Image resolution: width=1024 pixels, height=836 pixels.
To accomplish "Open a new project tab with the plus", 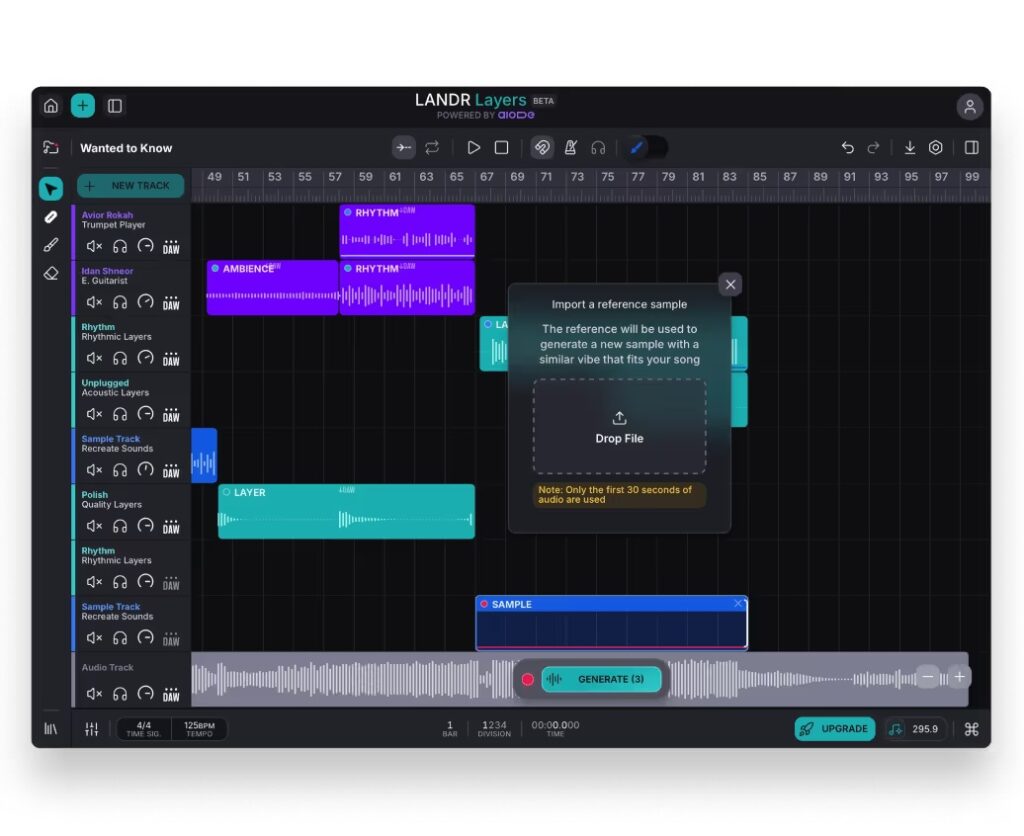I will 82,105.
